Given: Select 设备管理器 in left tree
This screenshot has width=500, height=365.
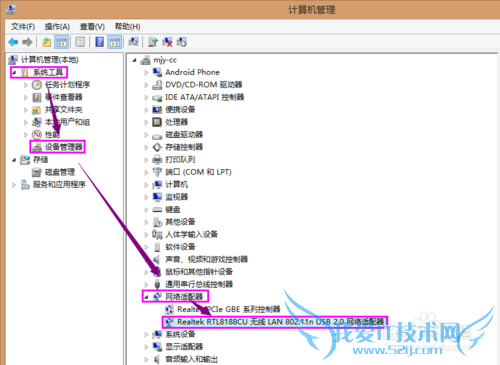Looking at the screenshot, I should pos(64,147).
